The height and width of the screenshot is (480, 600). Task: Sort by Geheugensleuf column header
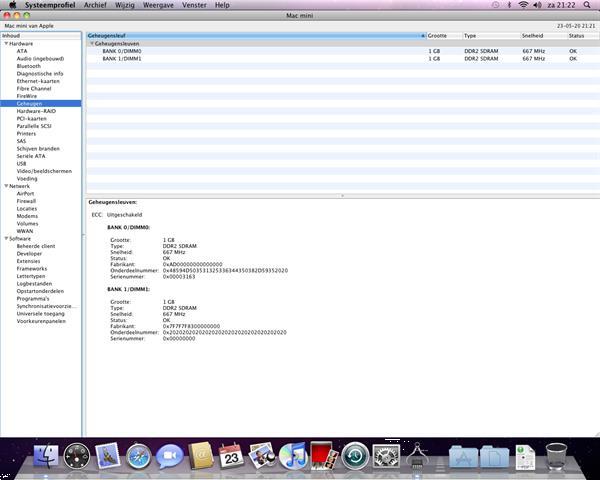coord(256,36)
